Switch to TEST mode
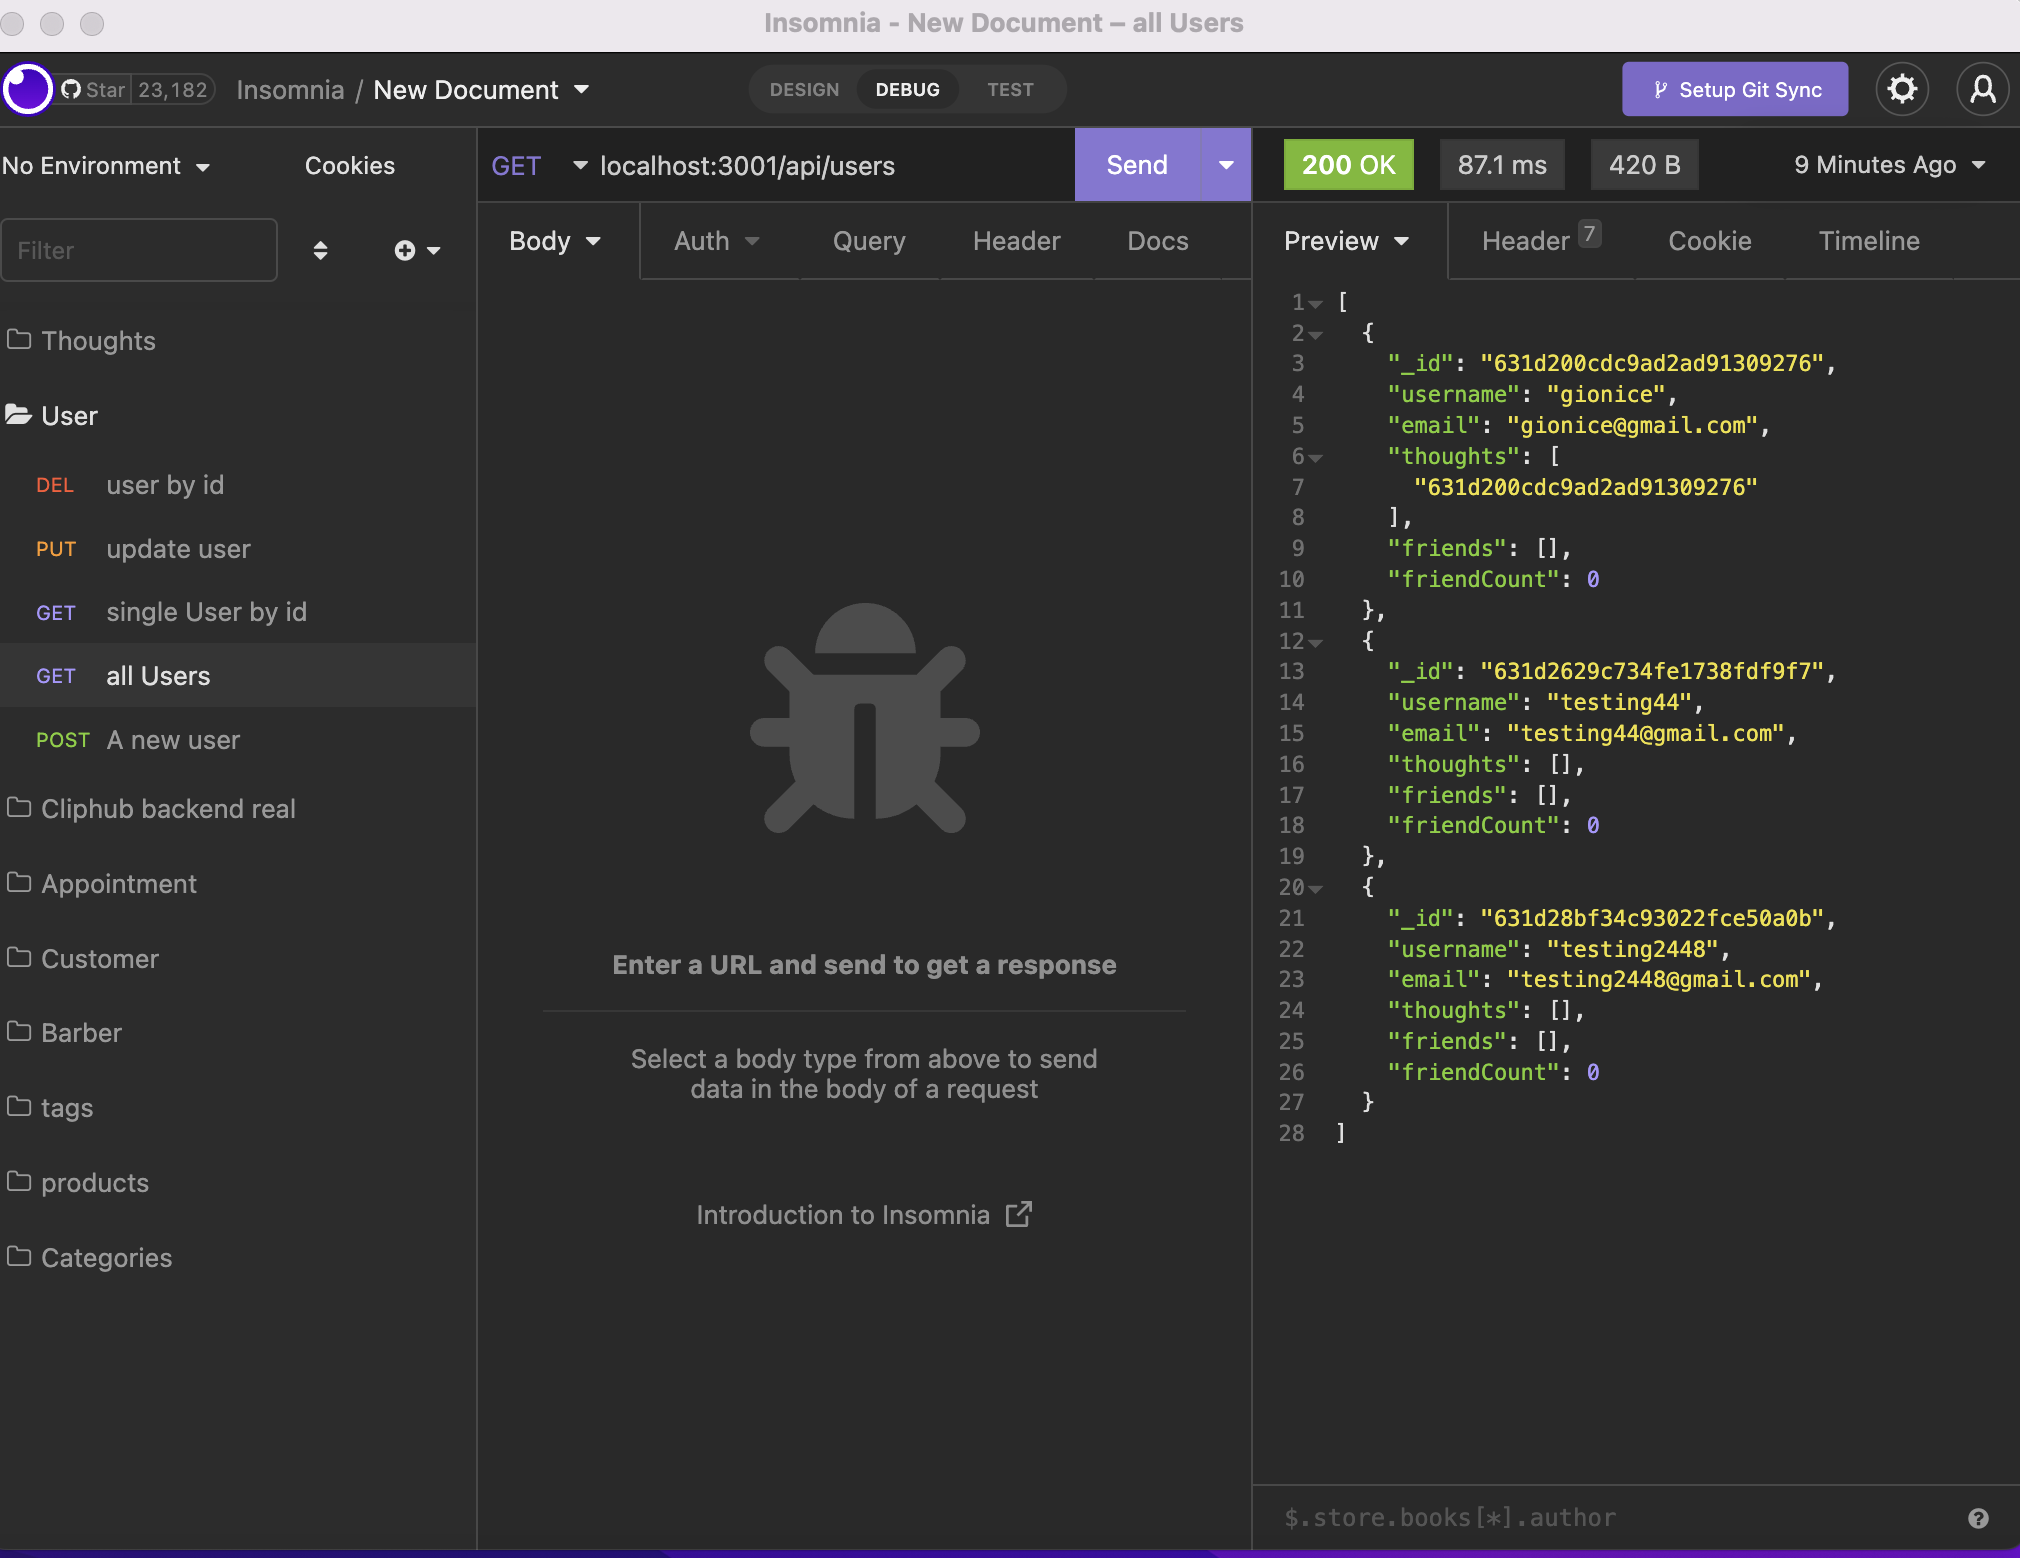 (1010, 90)
